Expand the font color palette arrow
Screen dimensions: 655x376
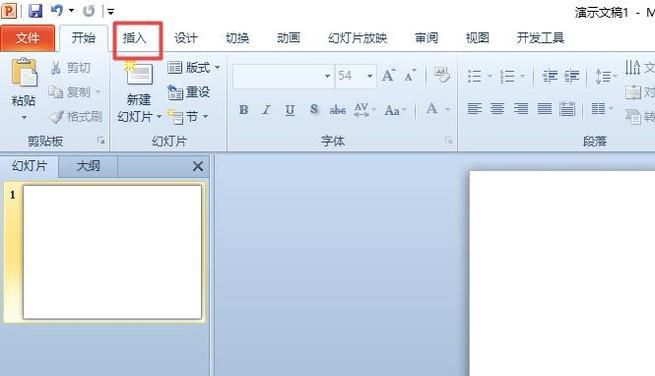(447, 109)
